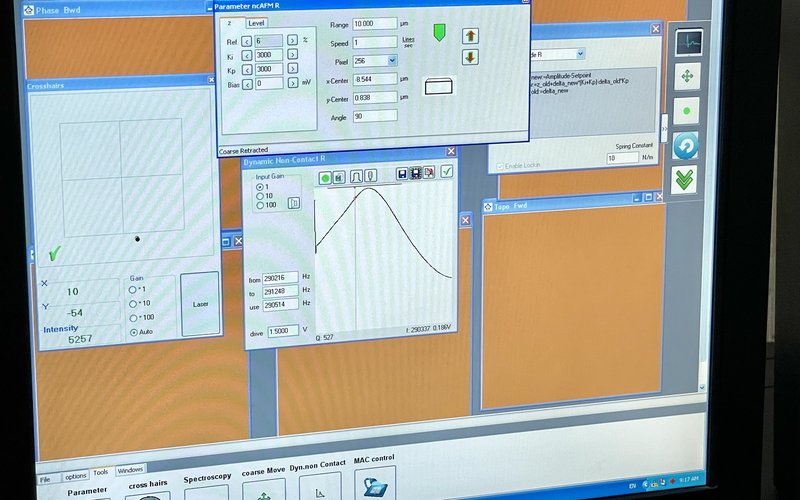The image size is (800, 500).
Task: Increase the Ki value with right arrow
Action: [x=292, y=55]
